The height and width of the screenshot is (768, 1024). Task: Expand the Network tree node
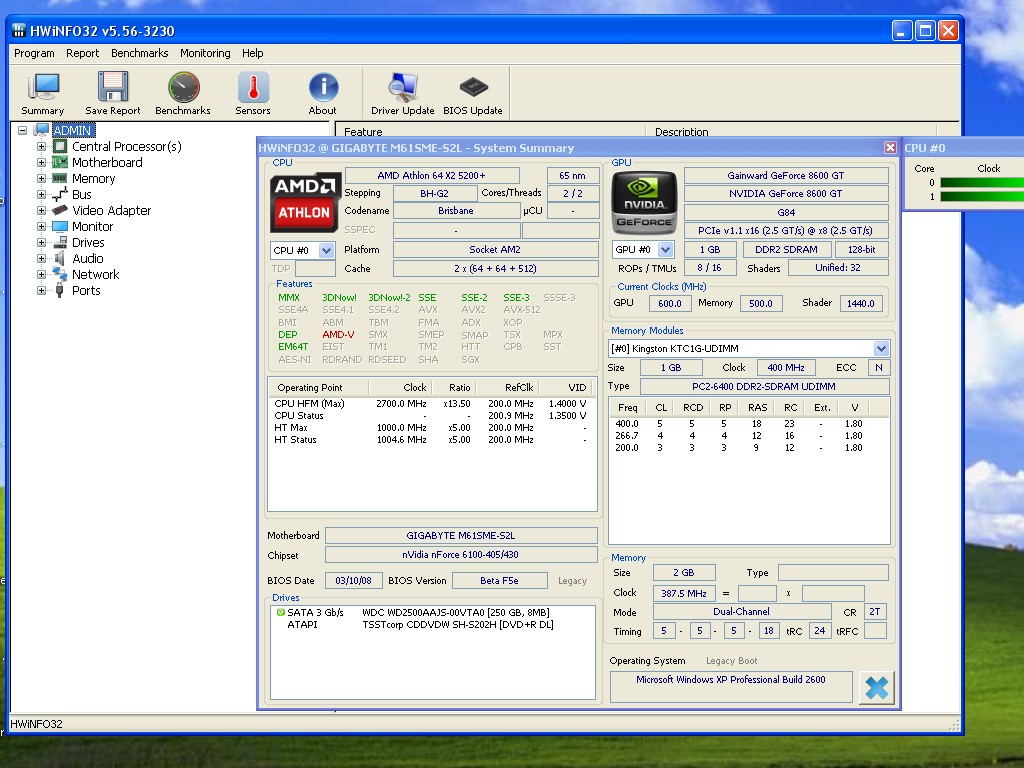coord(41,274)
